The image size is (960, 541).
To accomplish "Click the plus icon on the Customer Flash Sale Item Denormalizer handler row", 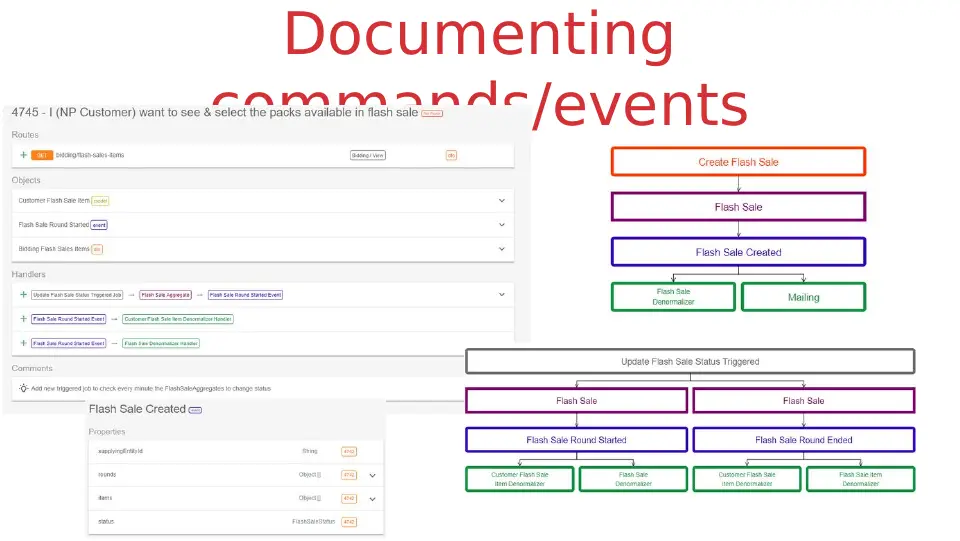I will coord(23,319).
